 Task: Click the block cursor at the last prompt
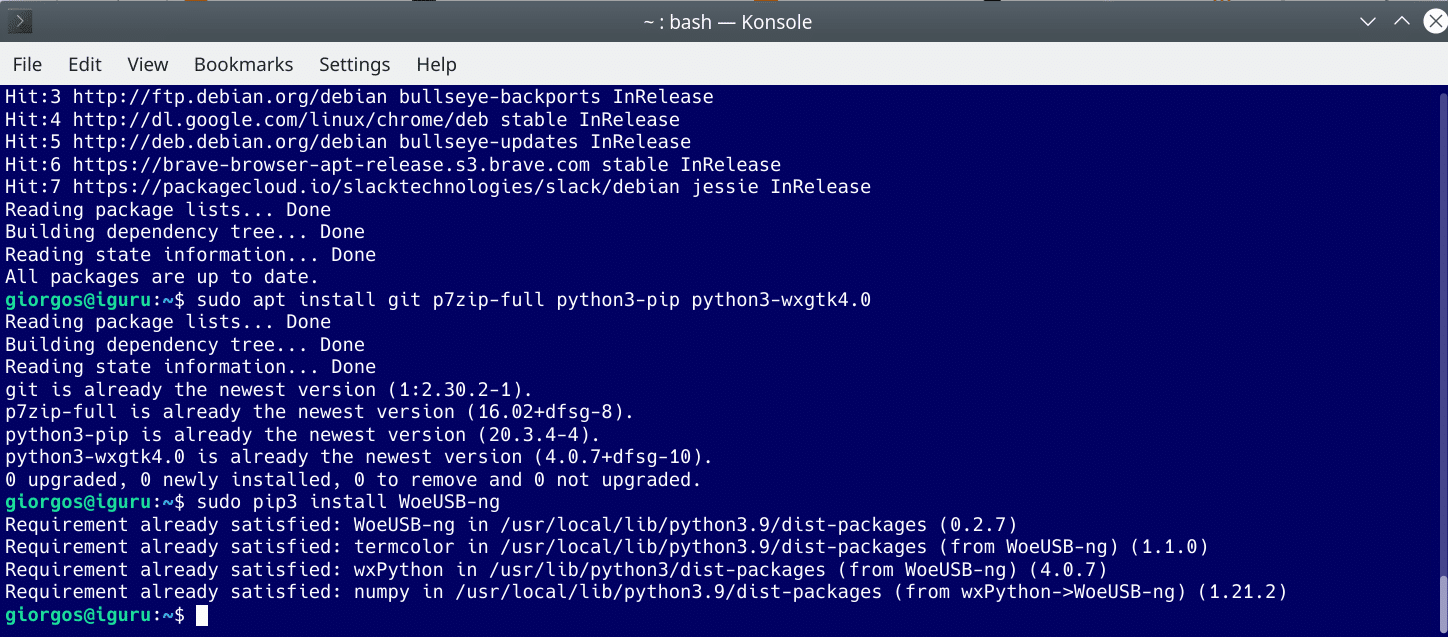[202, 615]
